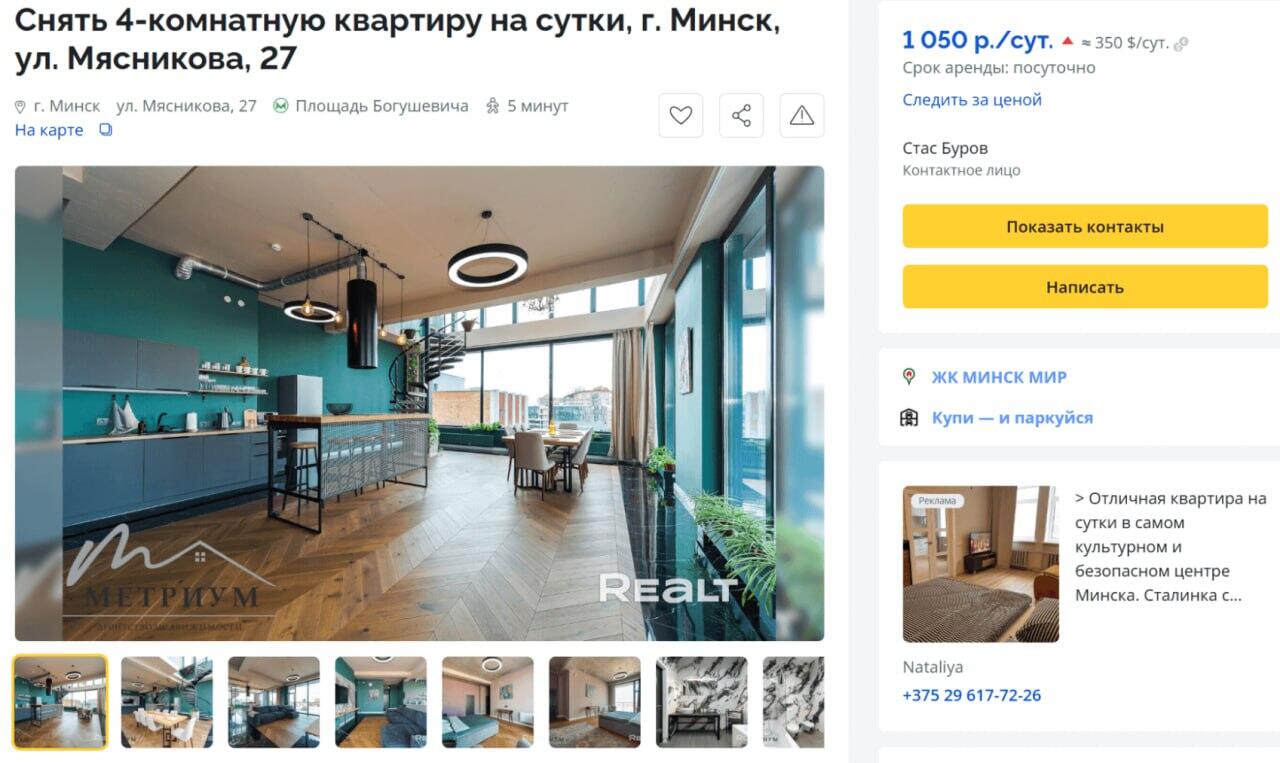Open the Купи — и паркуйся link
The width and height of the screenshot is (1280, 763).
pyautogui.click(x=1012, y=418)
